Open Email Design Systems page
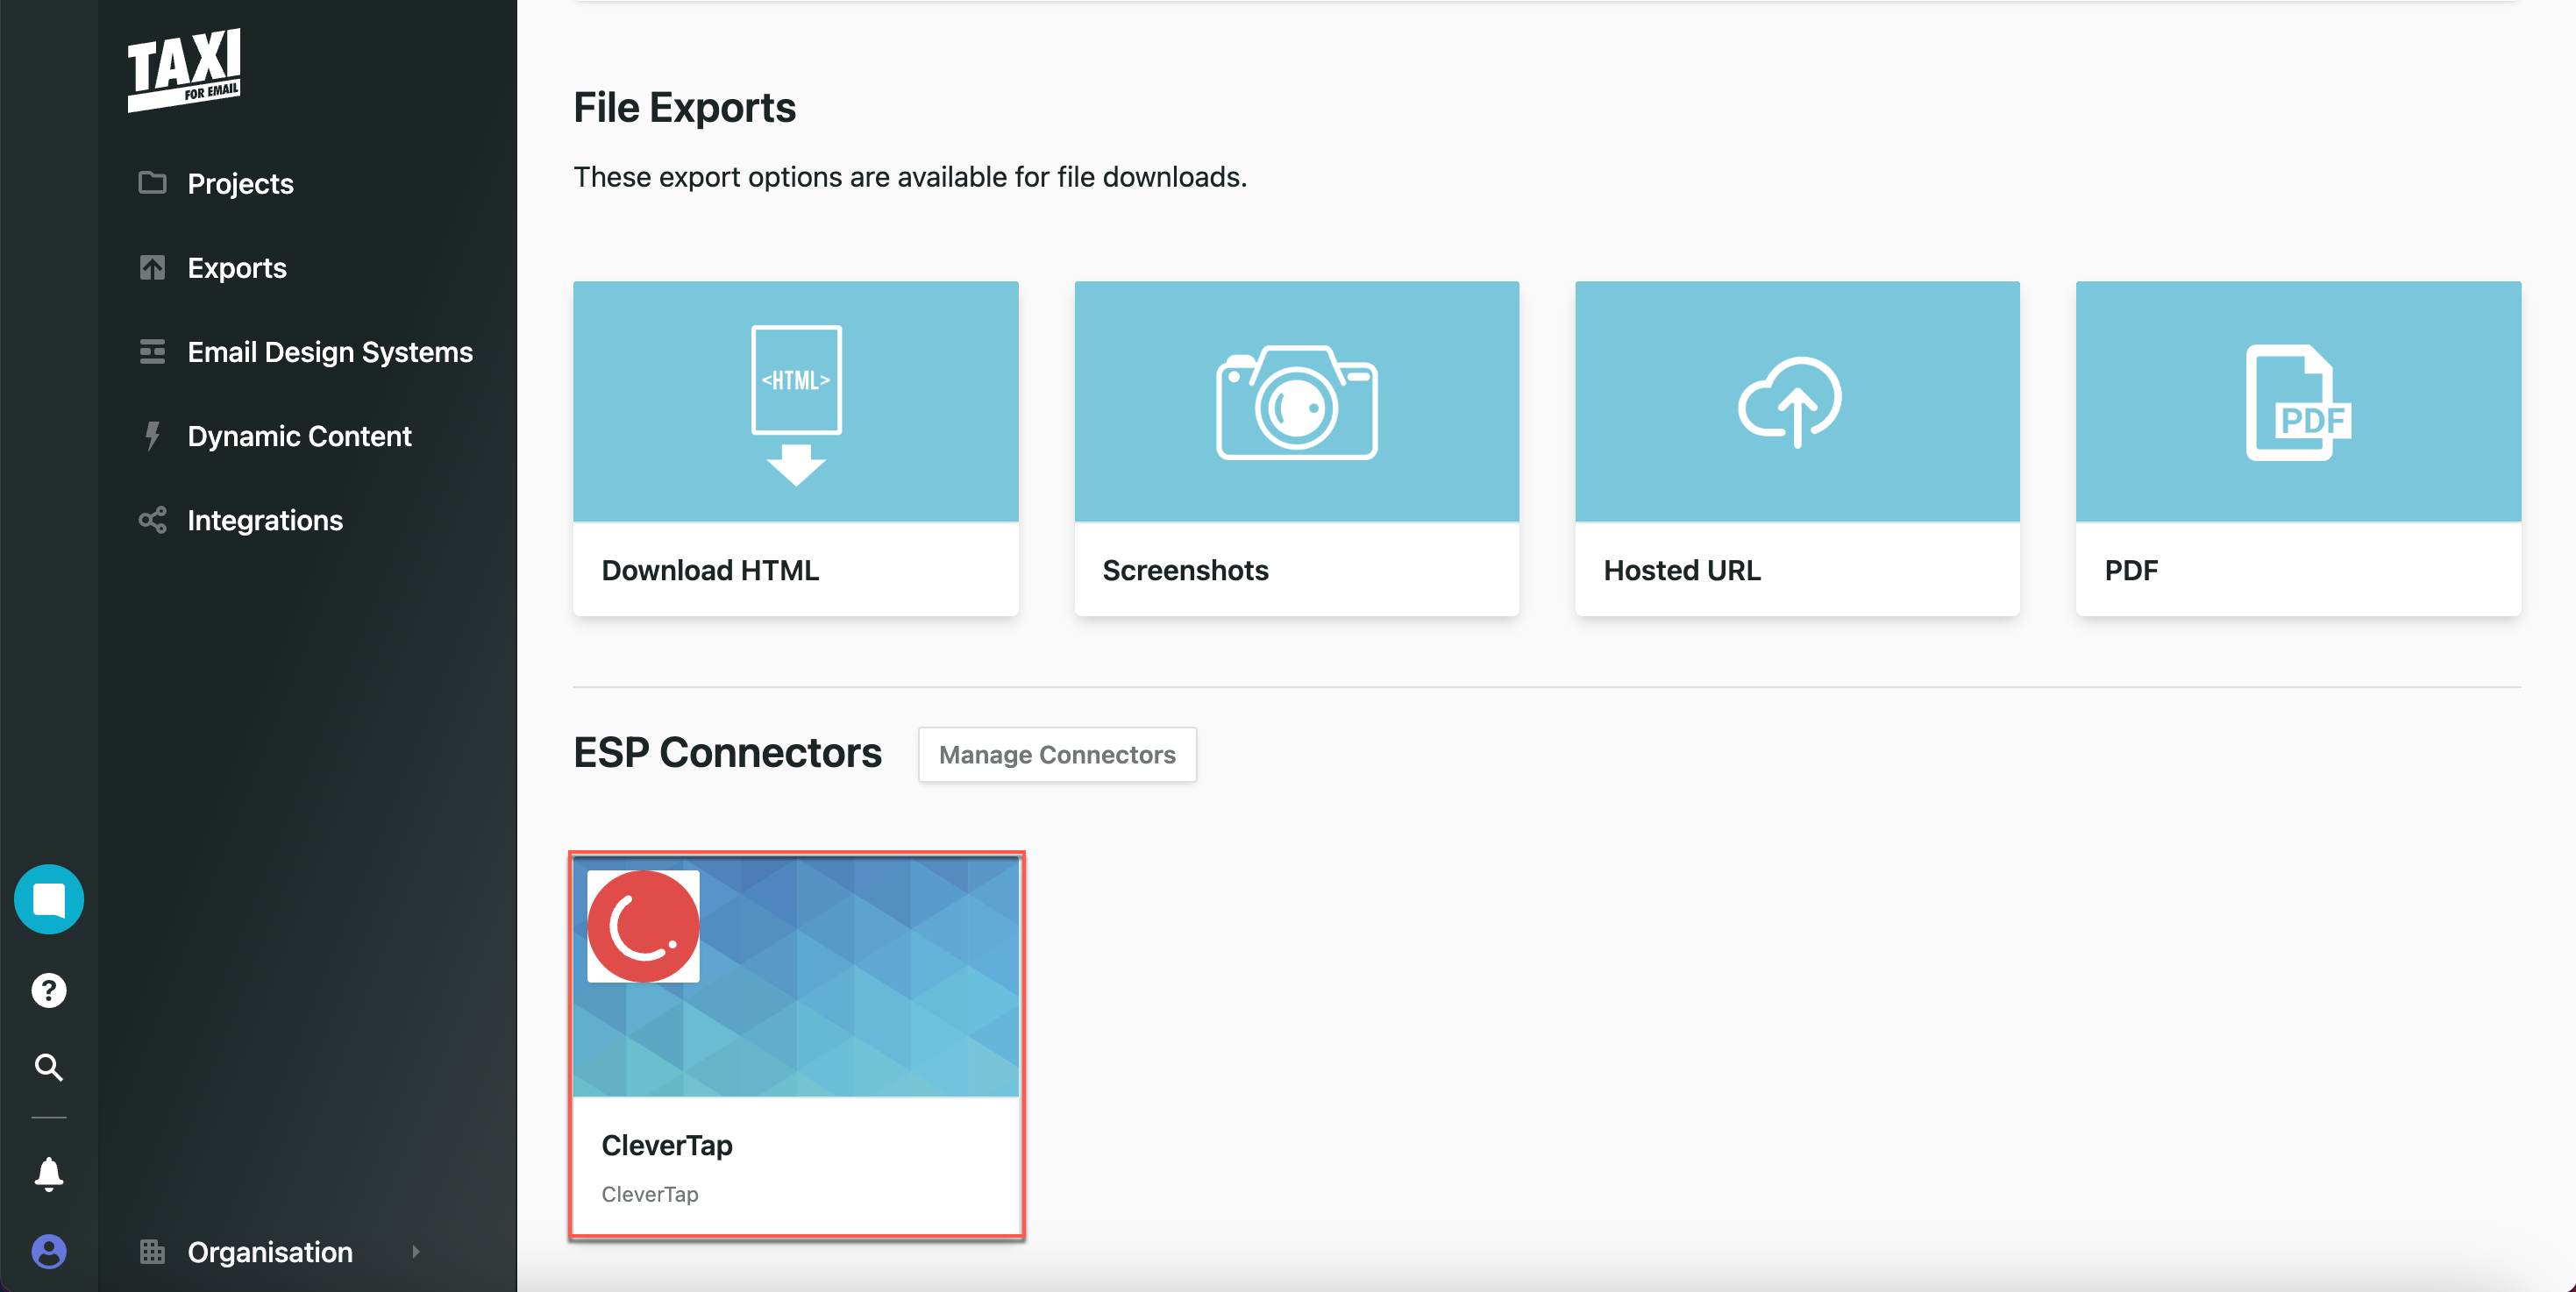The width and height of the screenshot is (2576, 1292). [x=330, y=351]
